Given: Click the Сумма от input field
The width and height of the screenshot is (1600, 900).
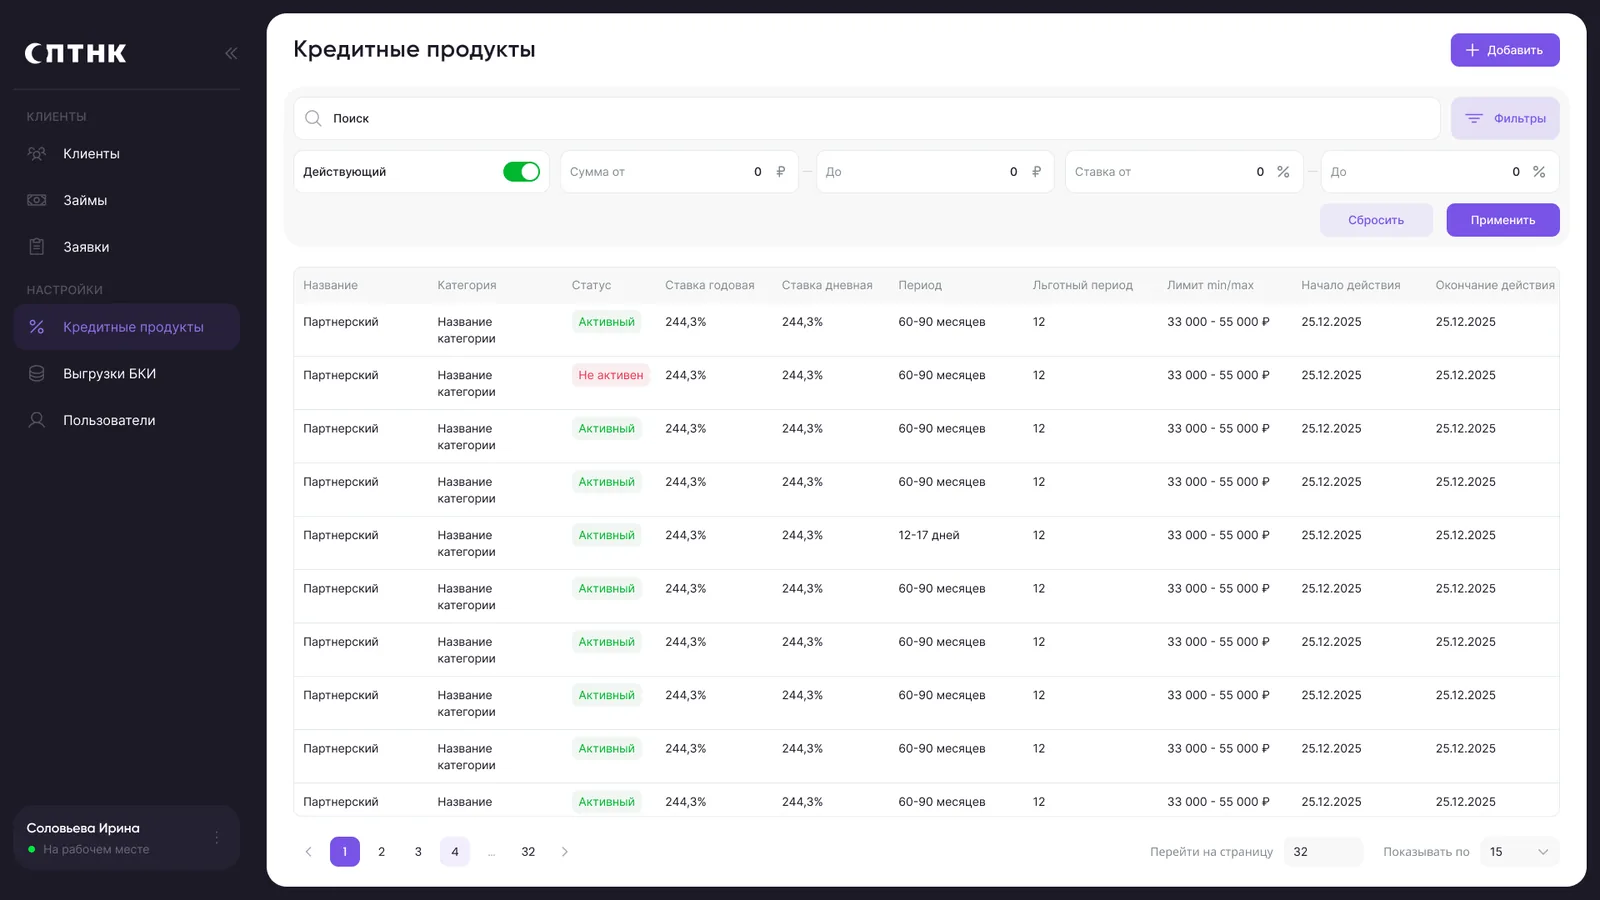Looking at the screenshot, I should pos(679,172).
